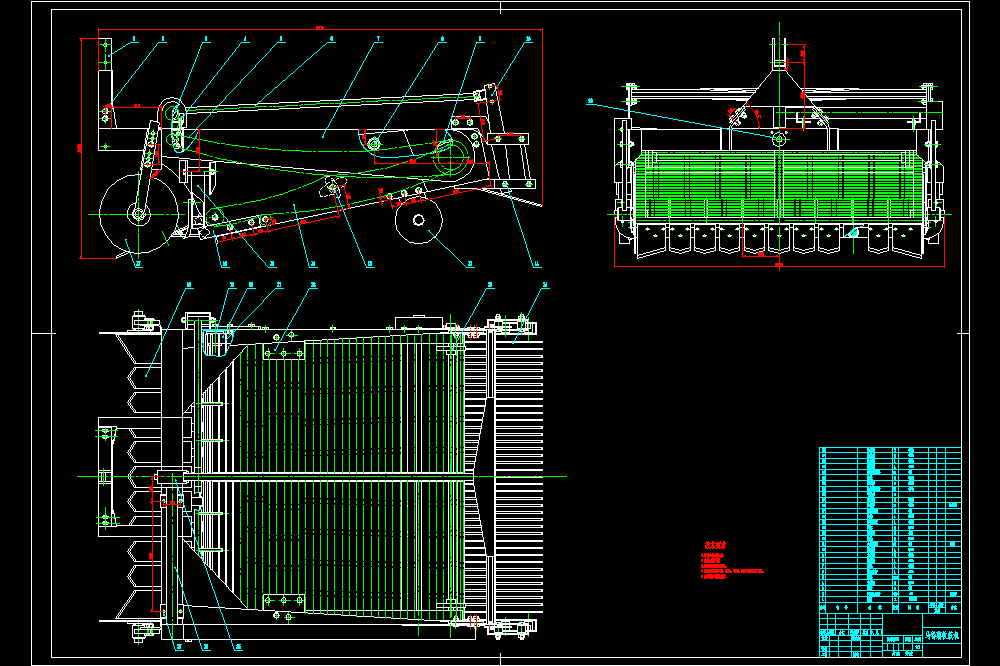Click the red overall height dimension in side view
1000x666 pixels.
pyautogui.click(x=81, y=148)
